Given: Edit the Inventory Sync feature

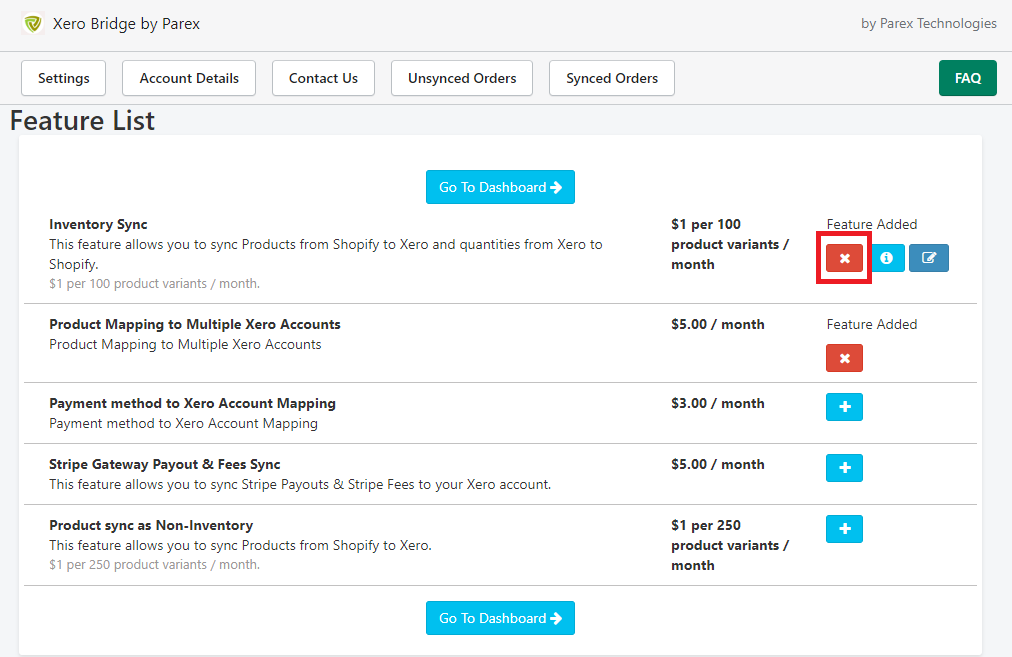Looking at the screenshot, I should [x=929, y=258].
